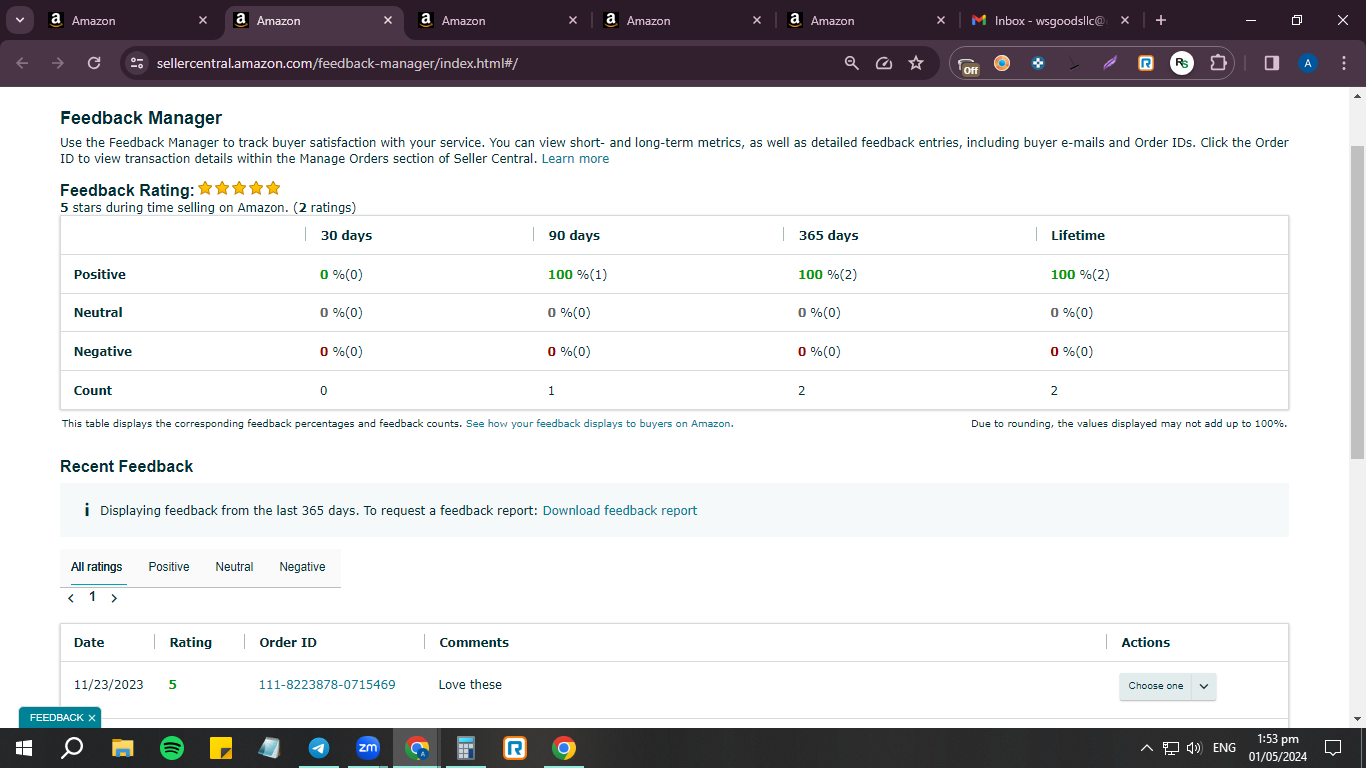1366x768 pixels.
Task: Switch to the Positive feedback tab
Action: coord(169,567)
